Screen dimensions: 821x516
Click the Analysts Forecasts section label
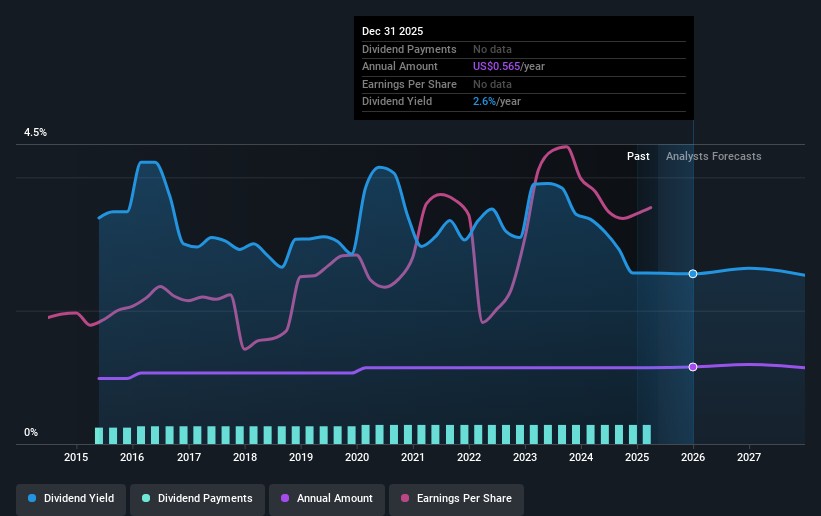click(x=713, y=156)
